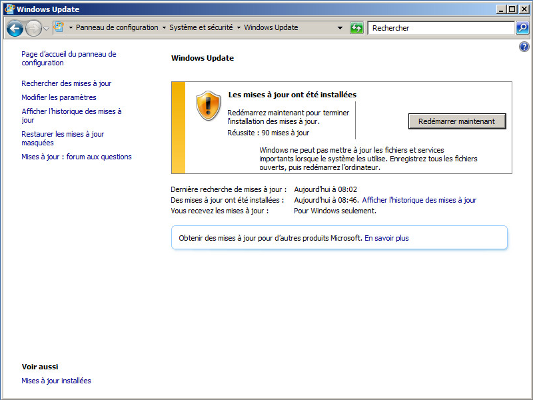The width and height of the screenshot is (533, 400).
Task: Click Restaurer les mises à jour masquées
Action: coord(63,138)
